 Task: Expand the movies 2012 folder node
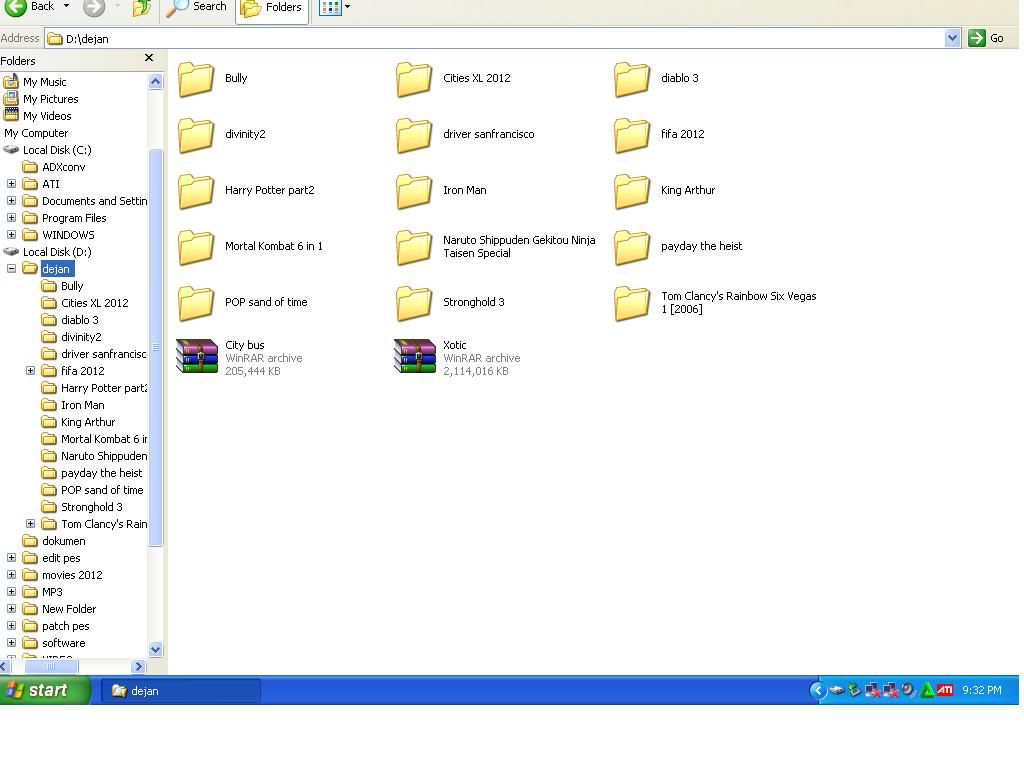12,575
